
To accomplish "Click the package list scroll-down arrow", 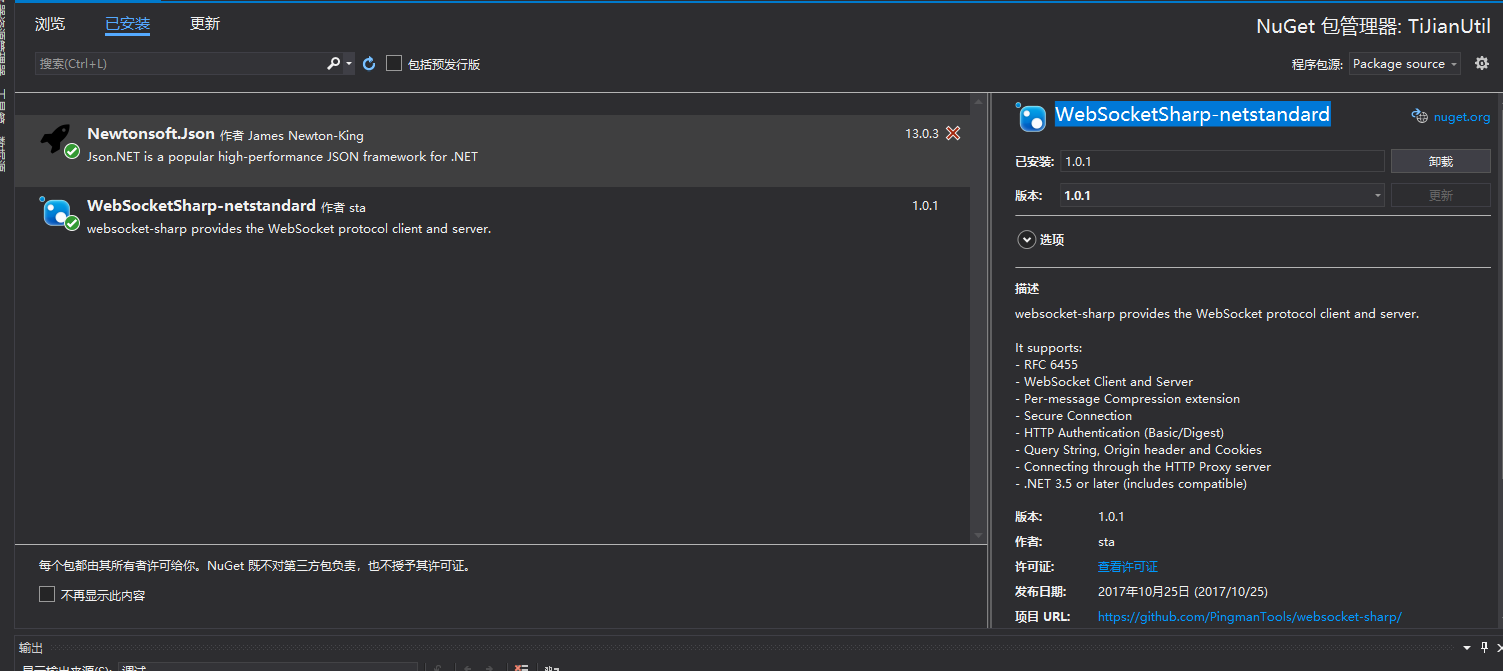I will tap(977, 536).
